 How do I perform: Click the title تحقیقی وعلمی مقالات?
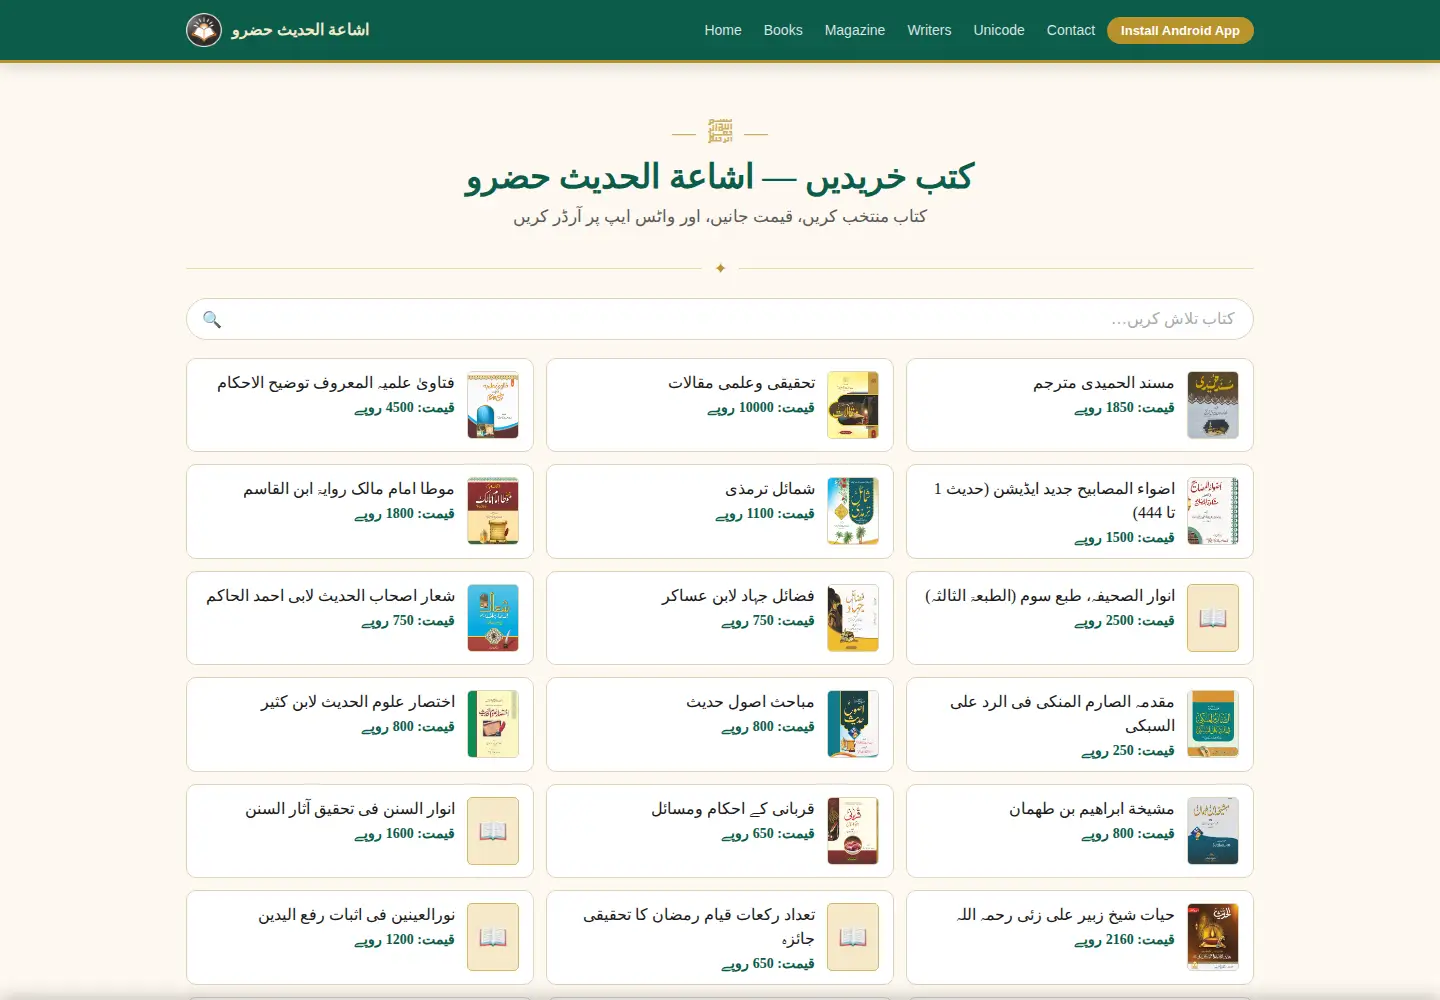742,383
